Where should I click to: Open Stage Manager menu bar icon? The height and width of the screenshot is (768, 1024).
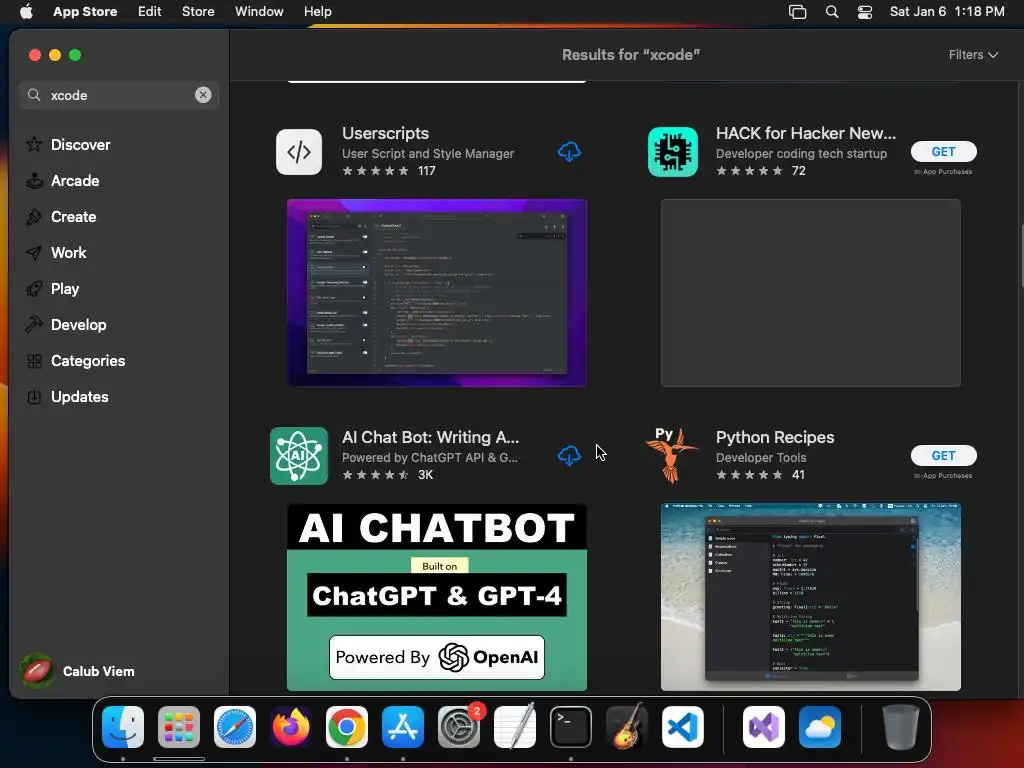797,12
